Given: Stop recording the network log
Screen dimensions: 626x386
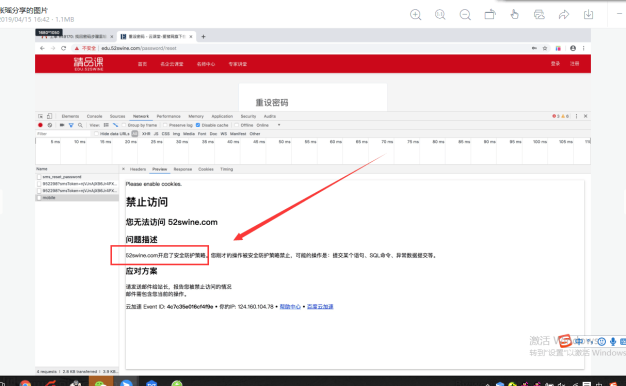Looking at the screenshot, I should pos(40,125).
